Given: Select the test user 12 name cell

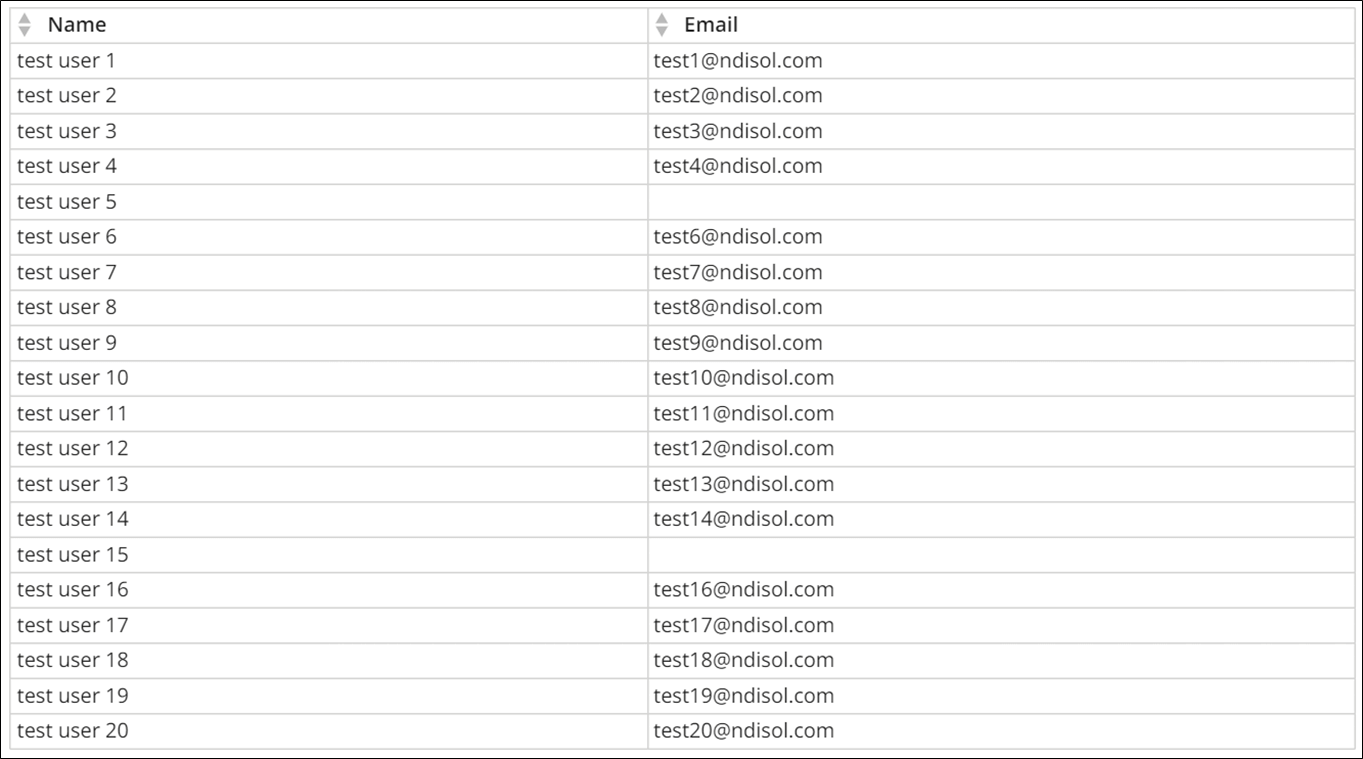Looking at the screenshot, I should pos(328,449).
